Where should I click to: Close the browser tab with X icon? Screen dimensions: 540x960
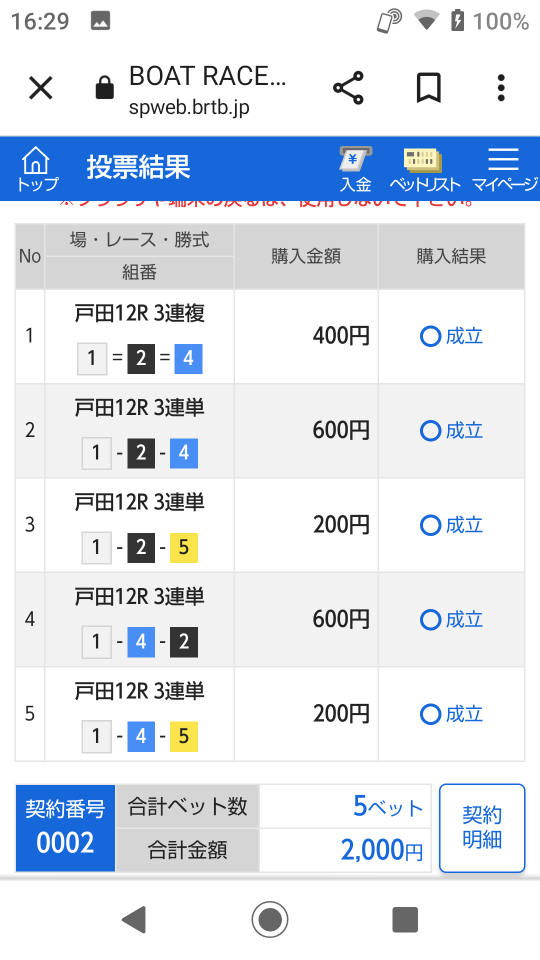pos(41,88)
